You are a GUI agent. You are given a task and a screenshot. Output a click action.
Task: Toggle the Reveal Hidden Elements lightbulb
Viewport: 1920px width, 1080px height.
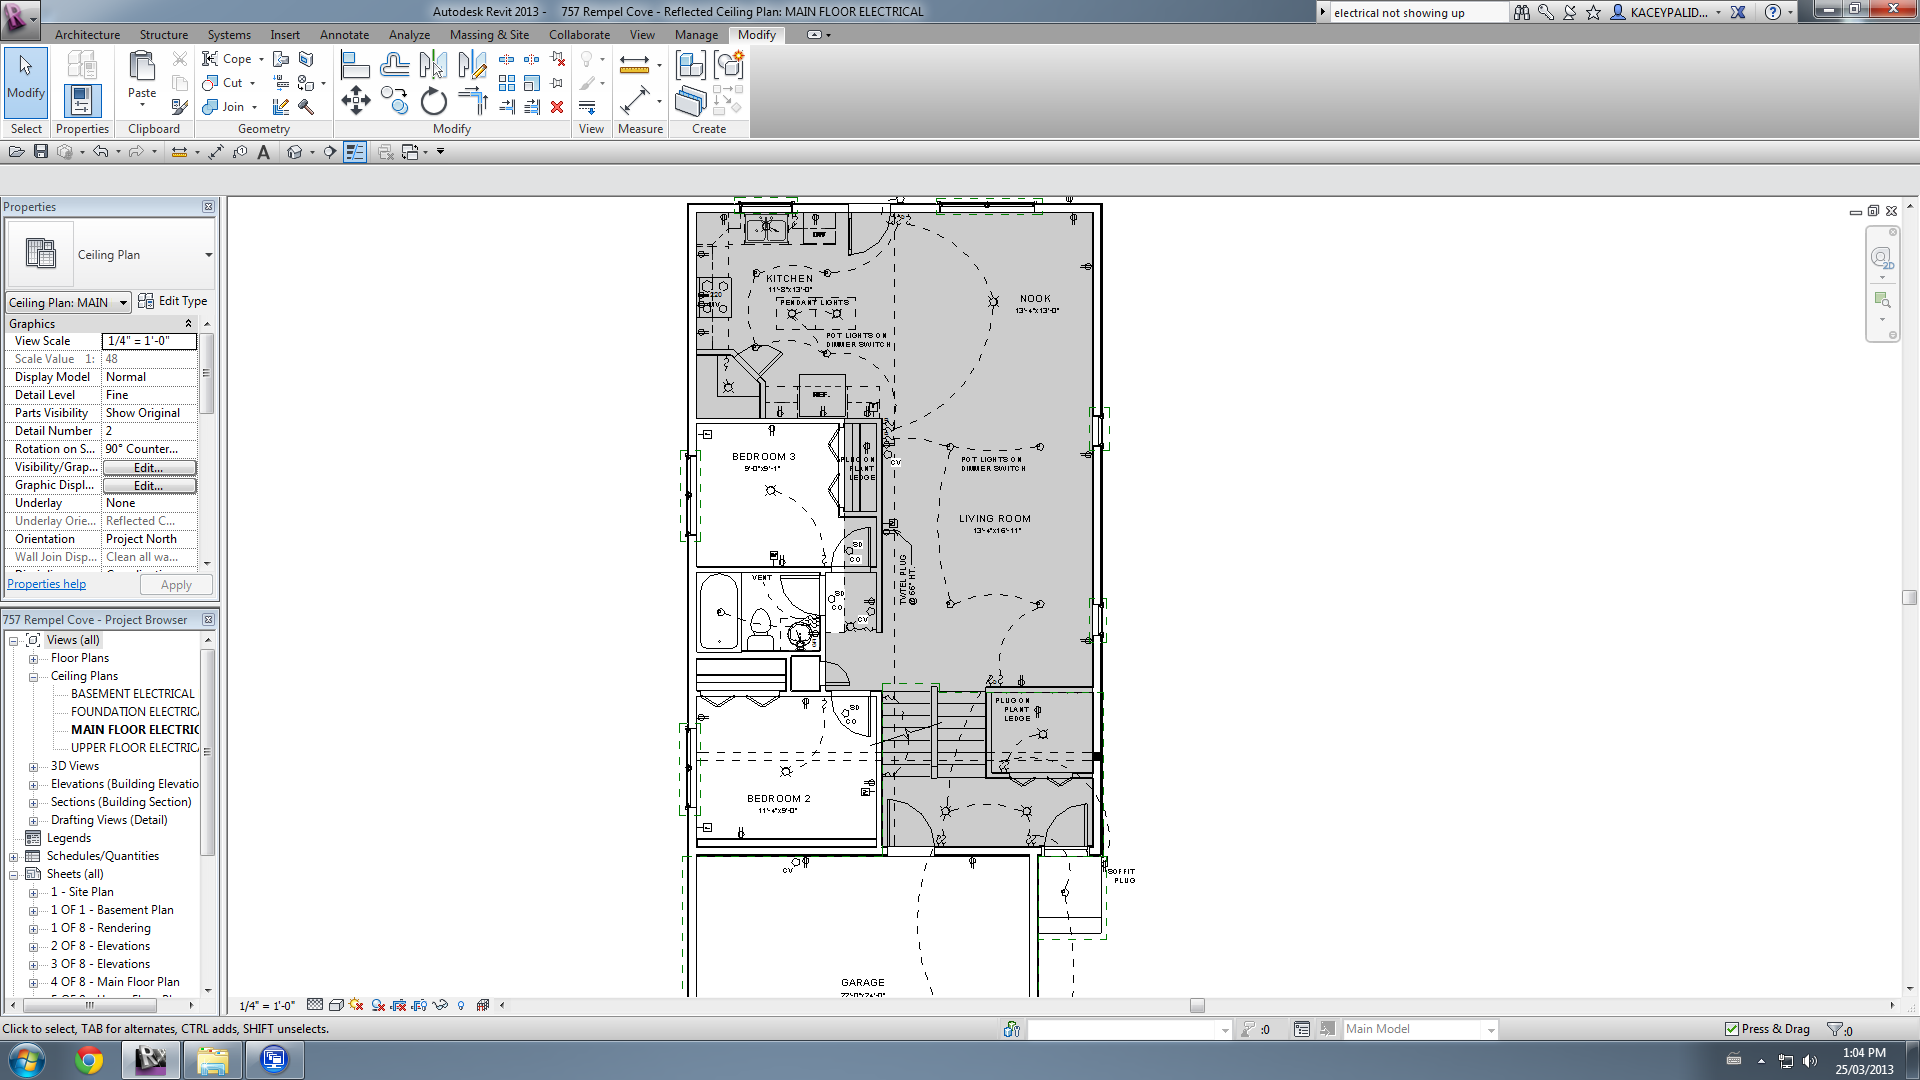[461, 1005]
